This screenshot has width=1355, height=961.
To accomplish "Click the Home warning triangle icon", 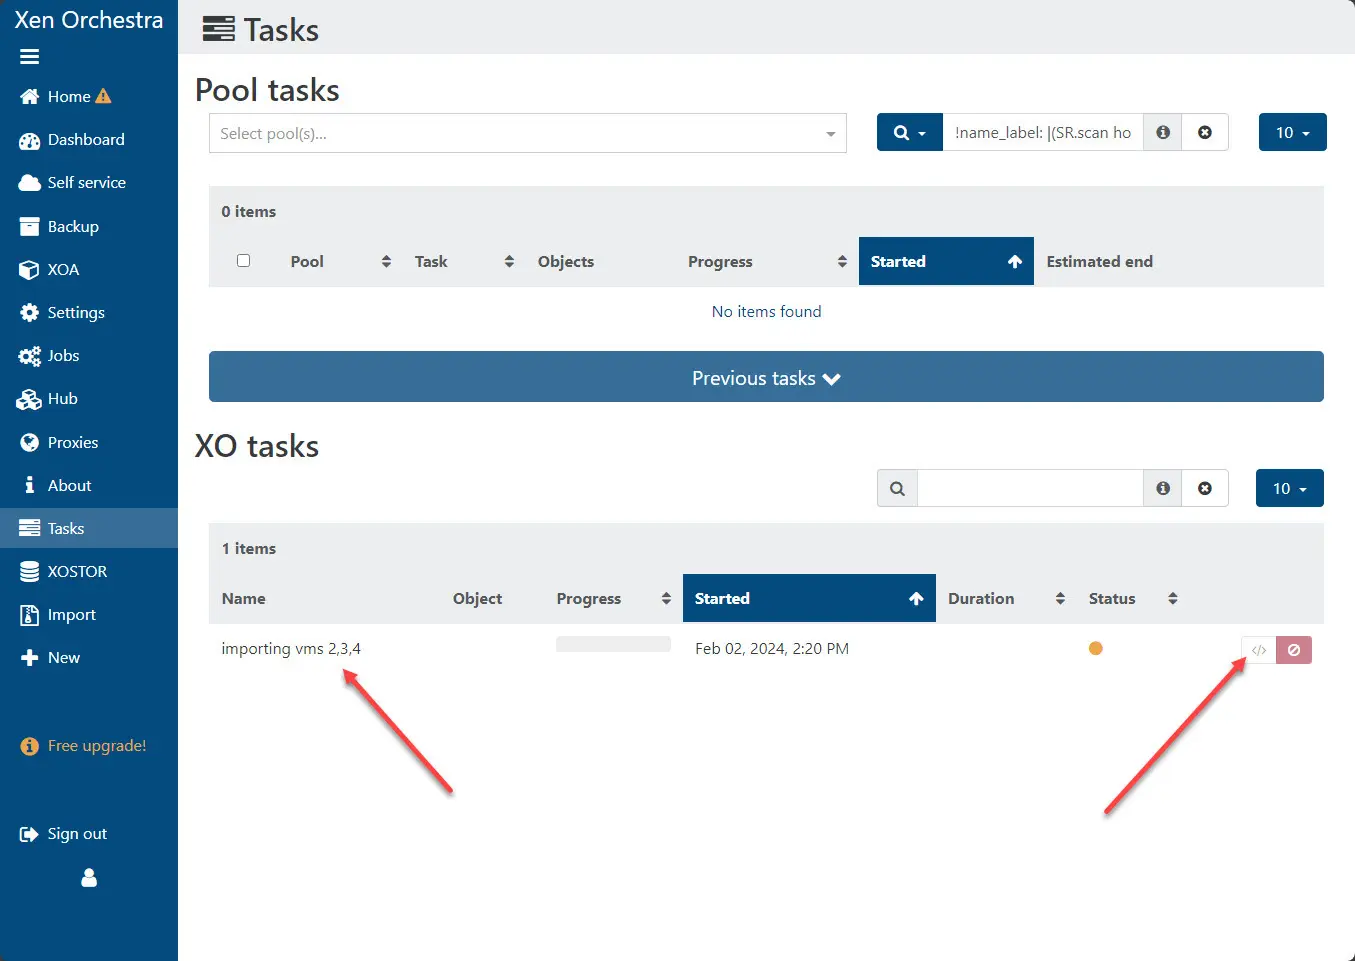I will (x=103, y=96).
